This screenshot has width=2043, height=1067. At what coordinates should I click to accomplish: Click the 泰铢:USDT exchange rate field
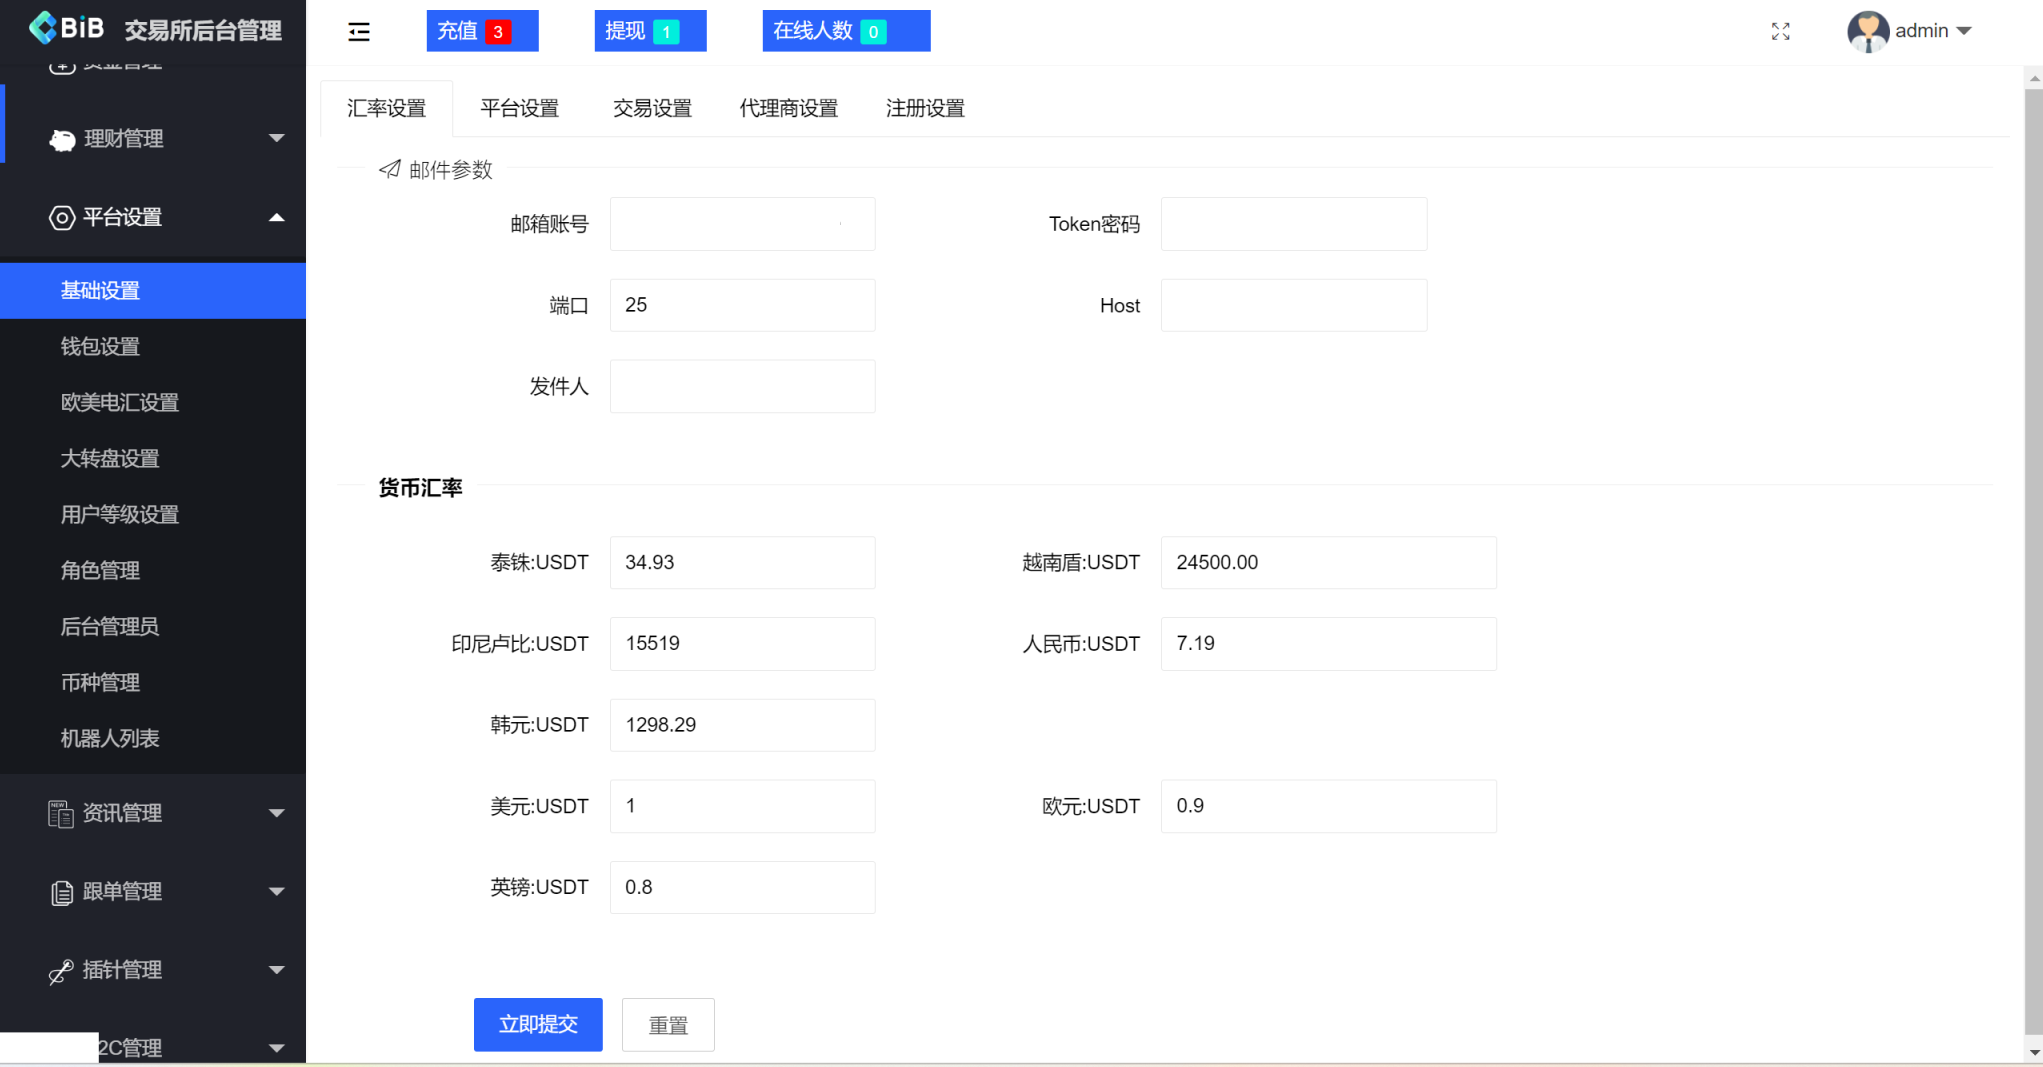pyautogui.click(x=742, y=562)
